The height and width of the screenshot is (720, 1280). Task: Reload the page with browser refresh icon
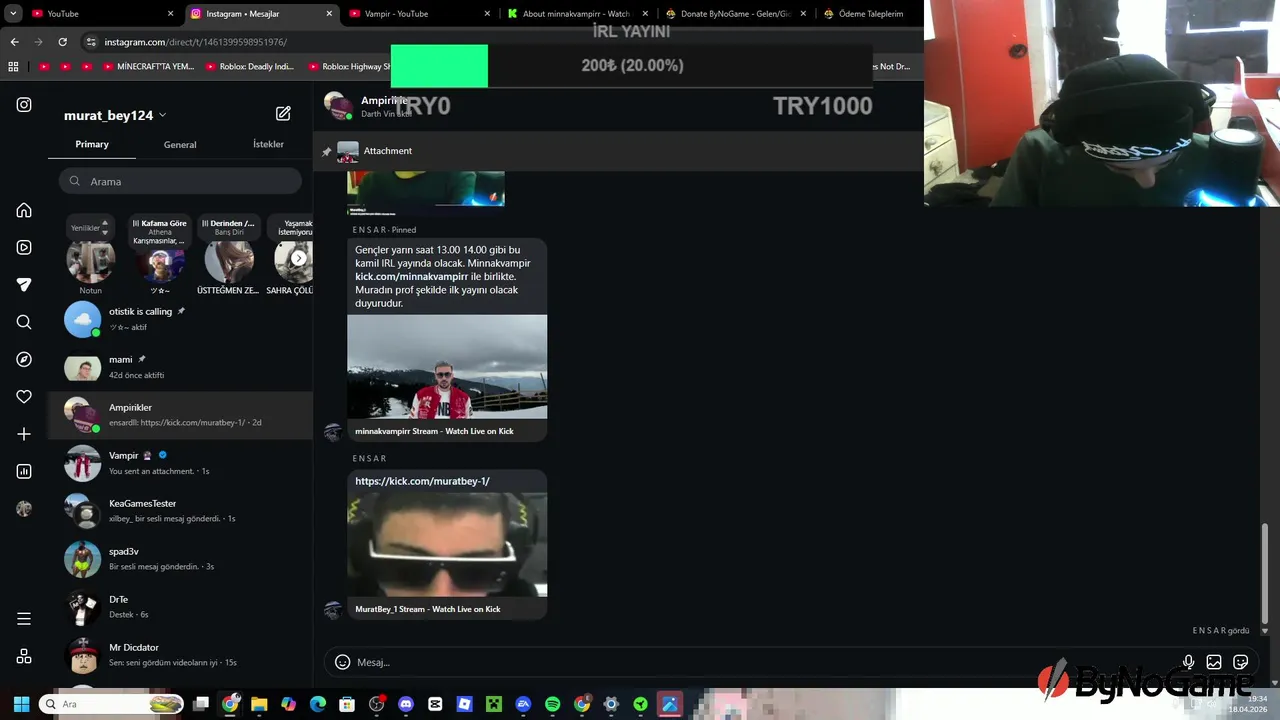[62, 42]
